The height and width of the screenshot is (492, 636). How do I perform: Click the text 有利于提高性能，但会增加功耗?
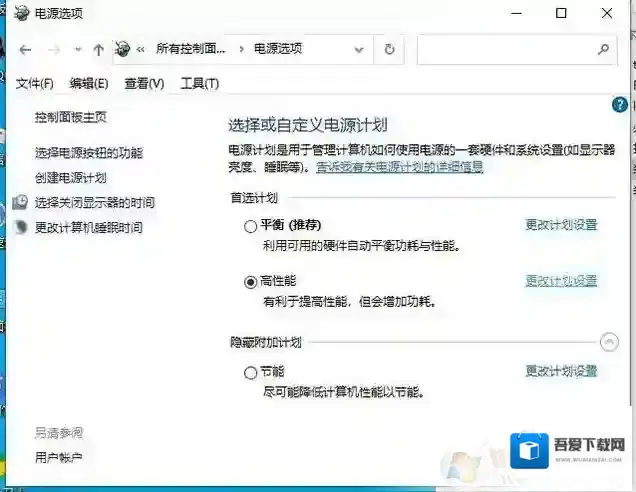350,301
